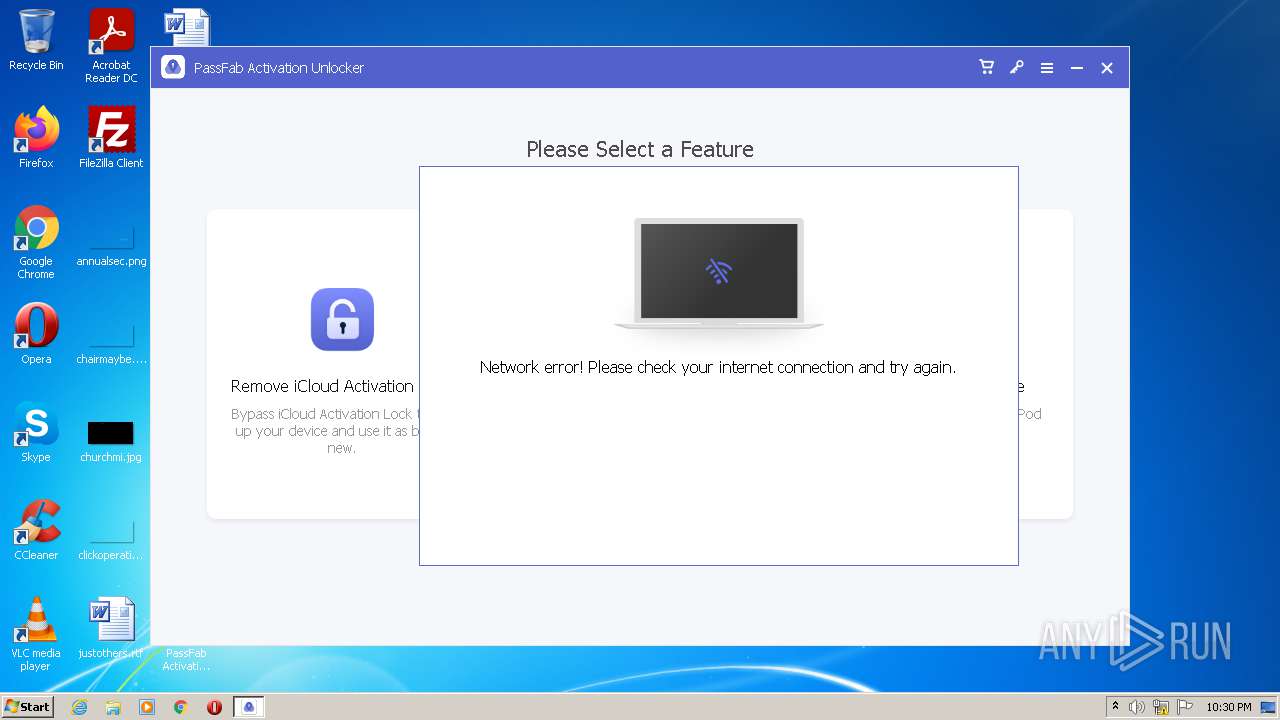Open the volume speaker tray icon

(1137, 707)
